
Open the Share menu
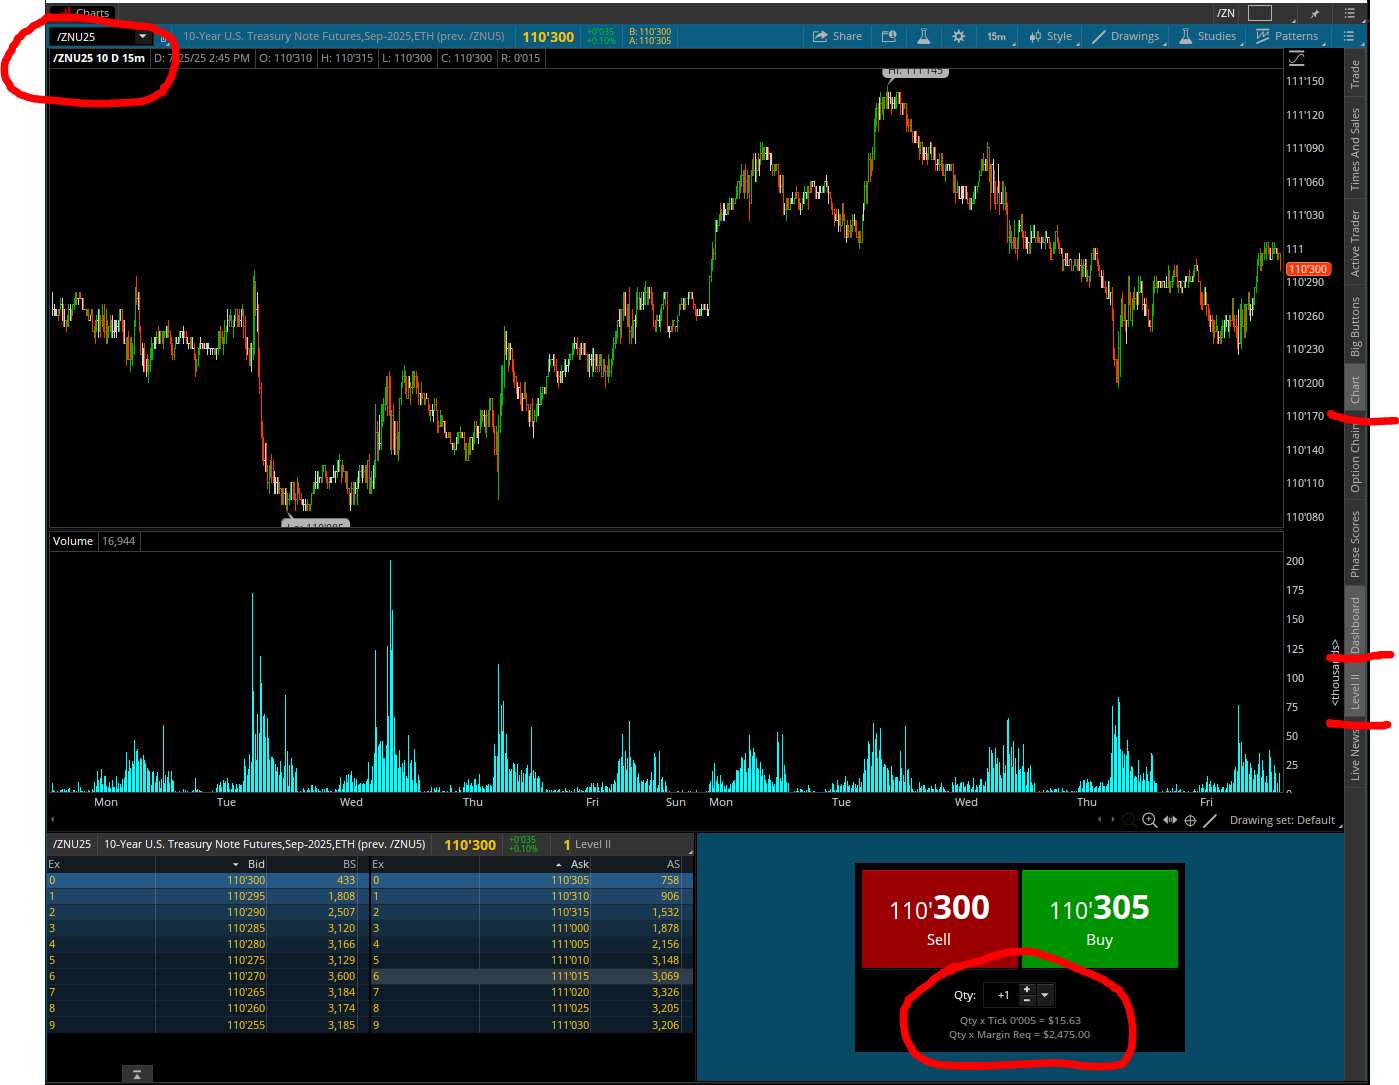(837, 36)
